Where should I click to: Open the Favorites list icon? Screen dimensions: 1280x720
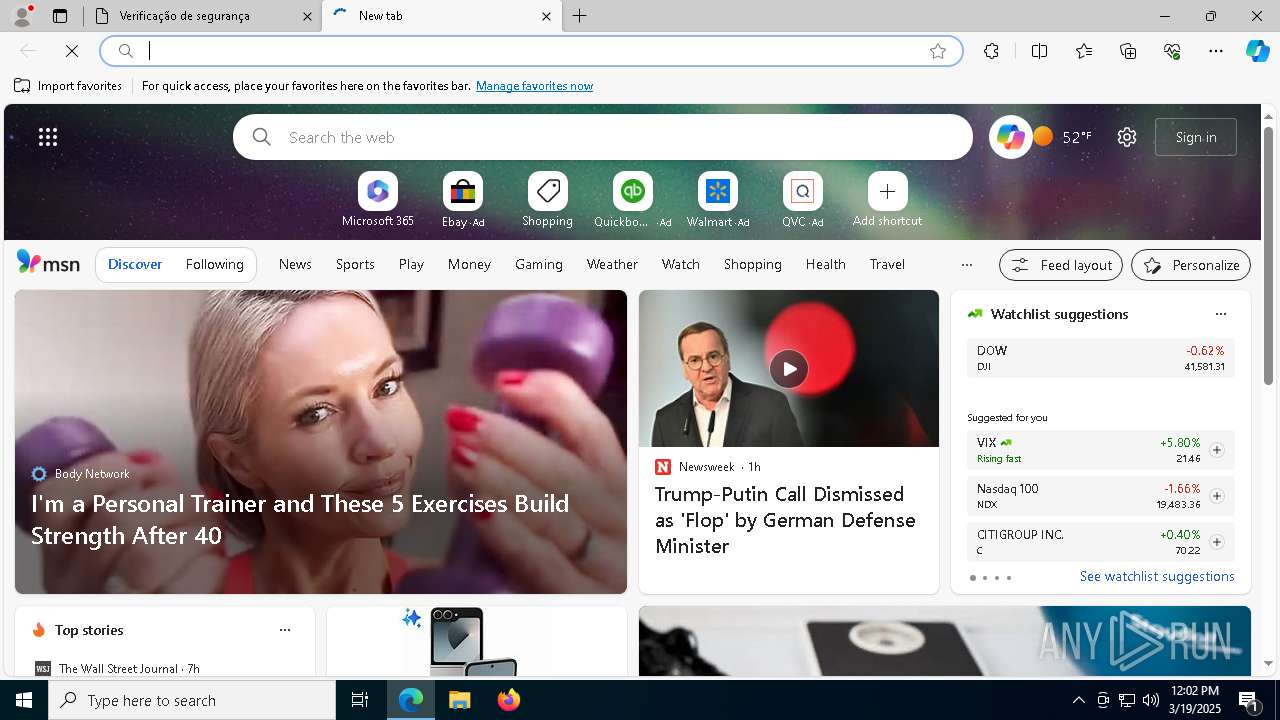pos(1084,51)
